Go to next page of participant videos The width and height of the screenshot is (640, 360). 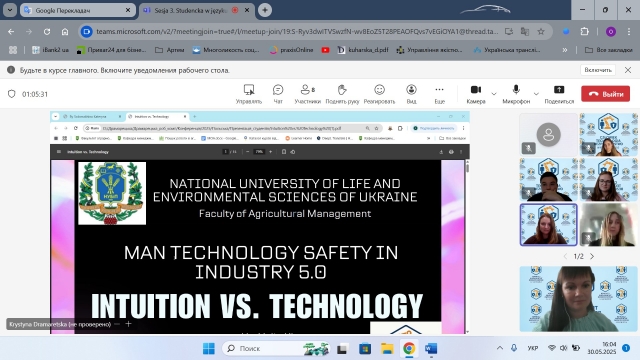point(592,256)
